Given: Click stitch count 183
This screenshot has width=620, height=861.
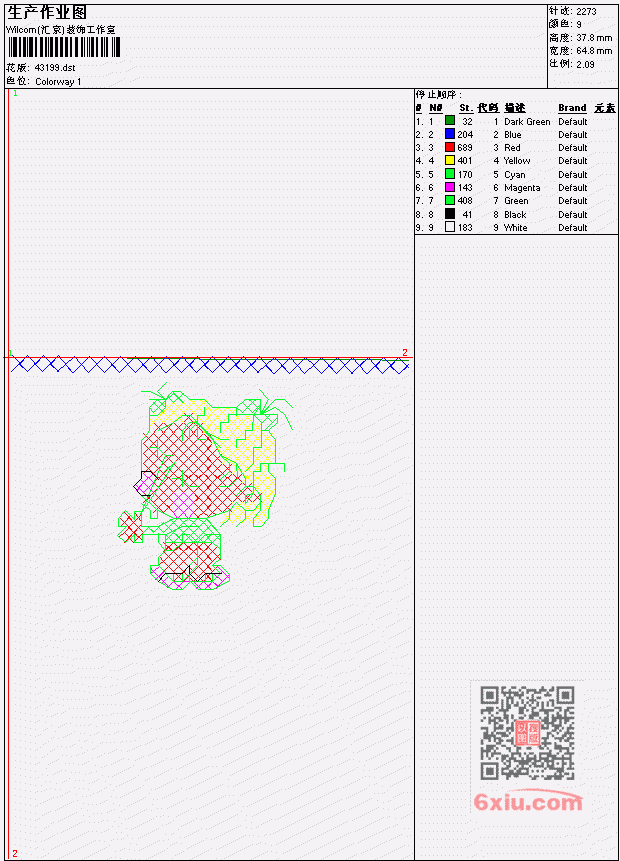Looking at the screenshot, I should pos(465,228).
